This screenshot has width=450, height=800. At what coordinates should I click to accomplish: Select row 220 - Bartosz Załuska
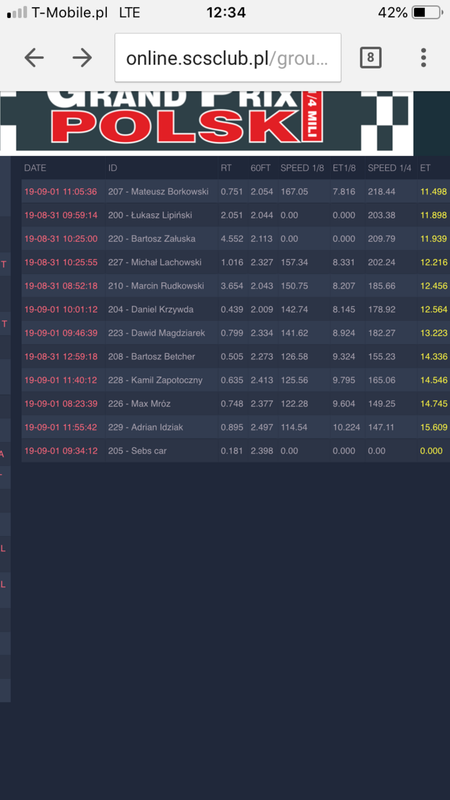[x=236, y=239]
